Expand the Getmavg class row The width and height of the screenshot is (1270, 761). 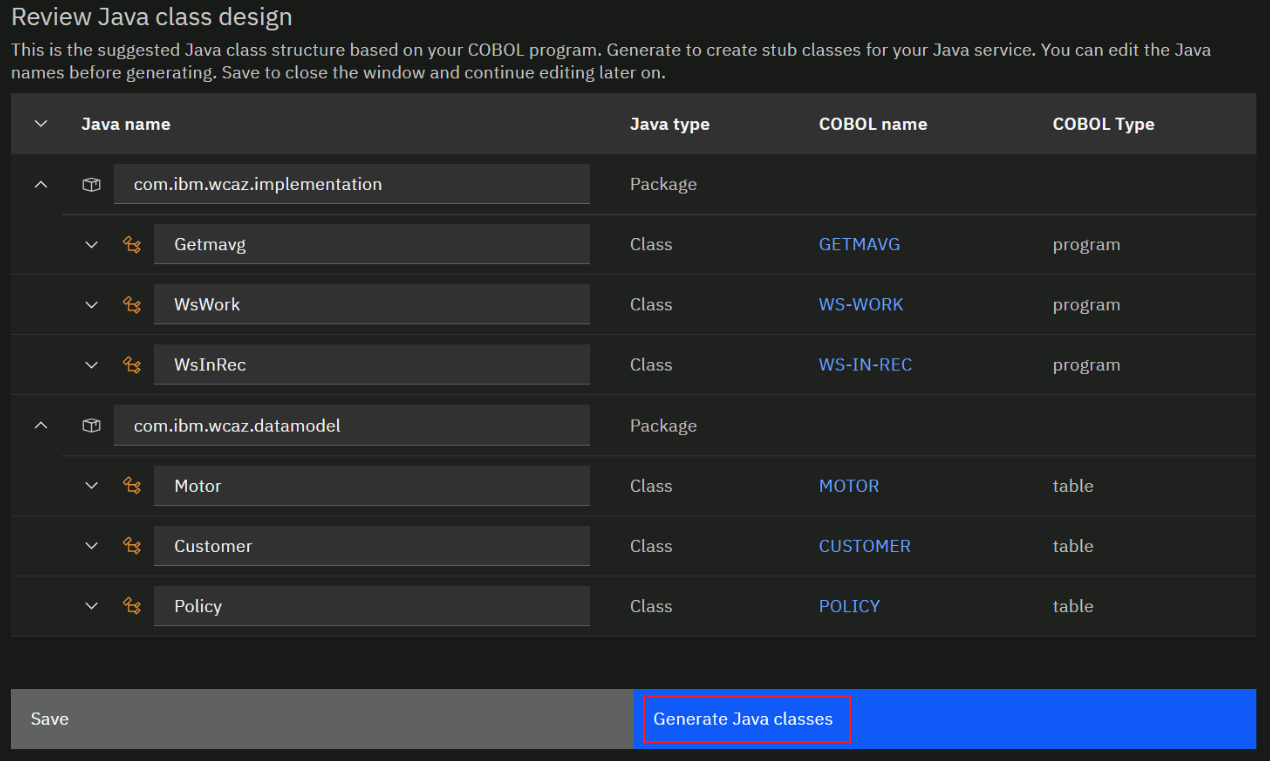pyautogui.click(x=92, y=245)
